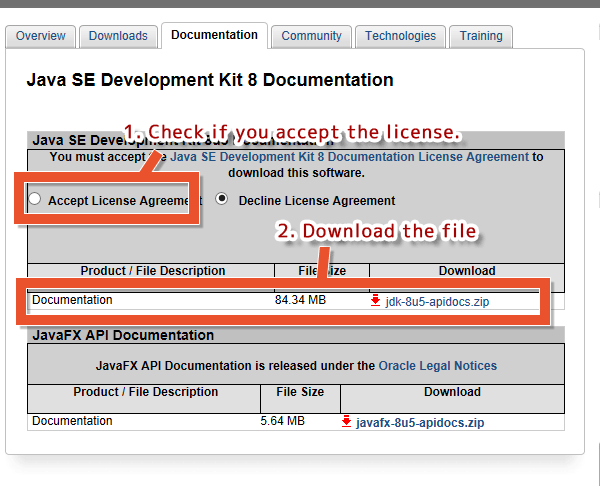Viewport: 600px width, 486px height.
Task: Open the Technologies tab
Action: 400,36
